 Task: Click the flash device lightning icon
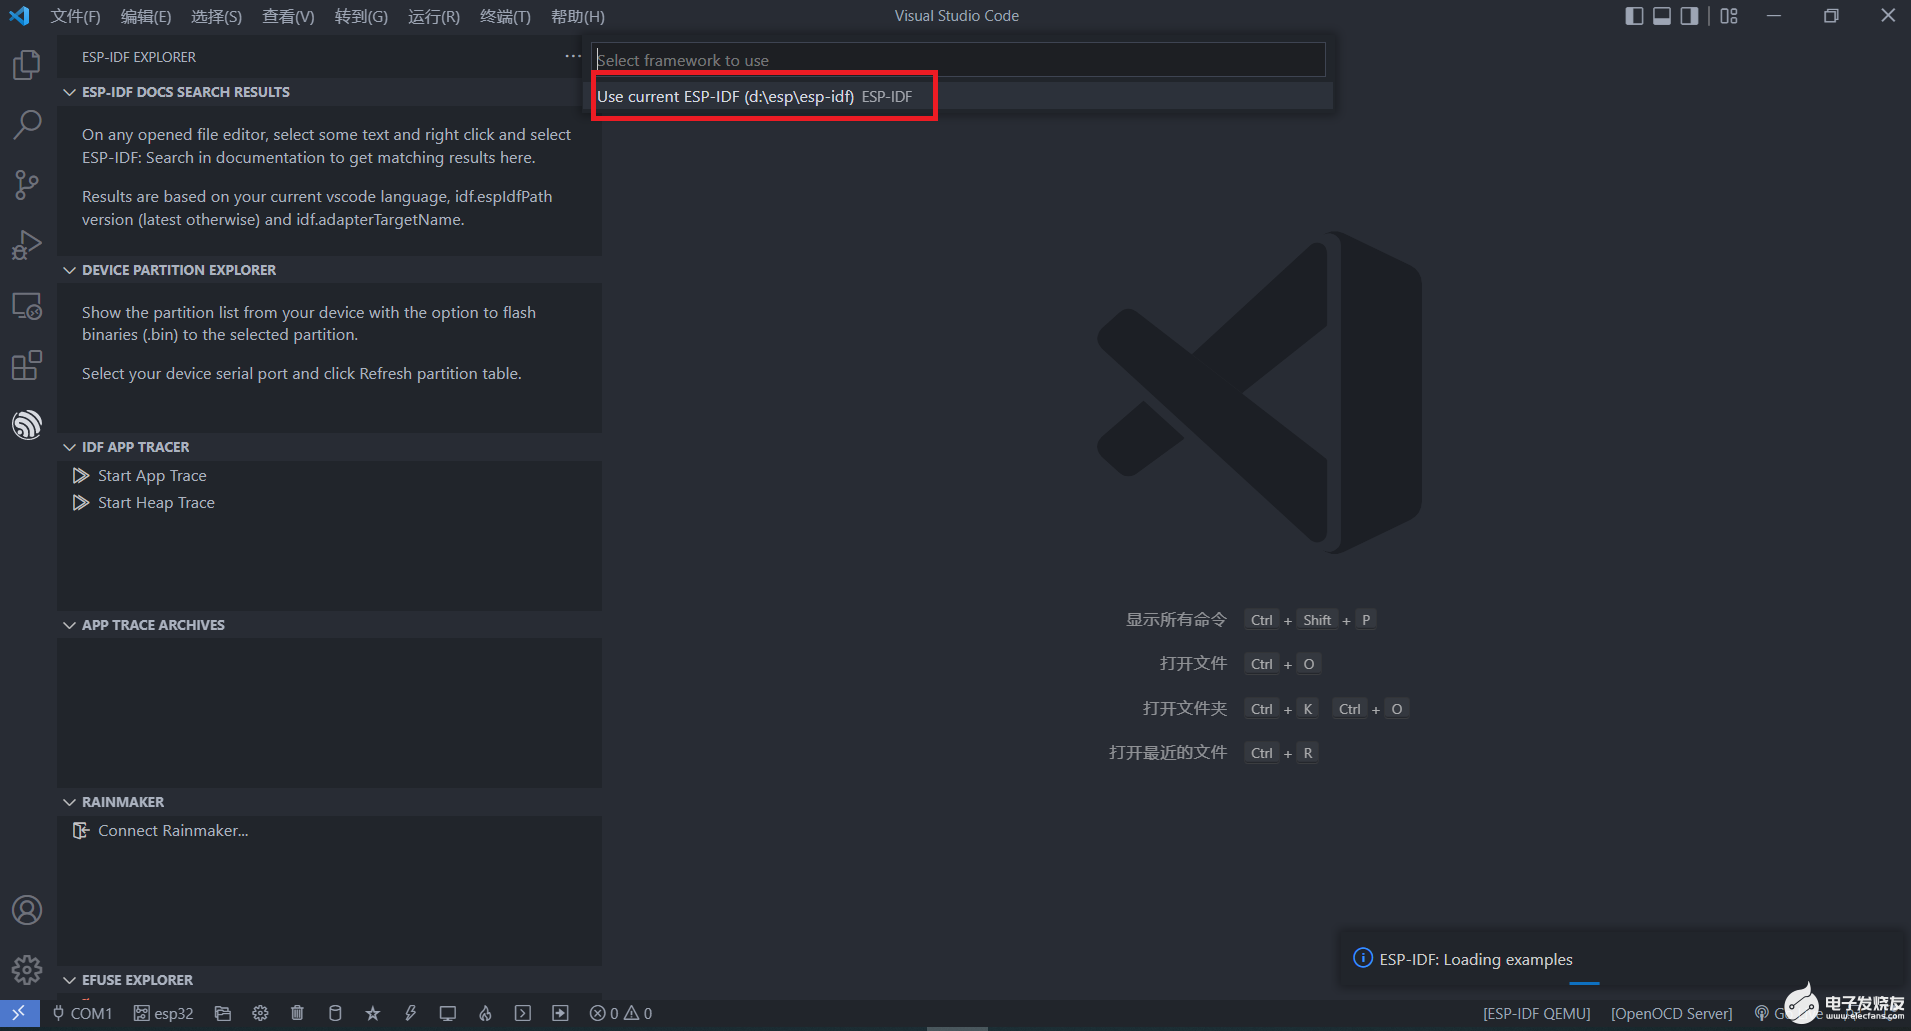(410, 1013)
